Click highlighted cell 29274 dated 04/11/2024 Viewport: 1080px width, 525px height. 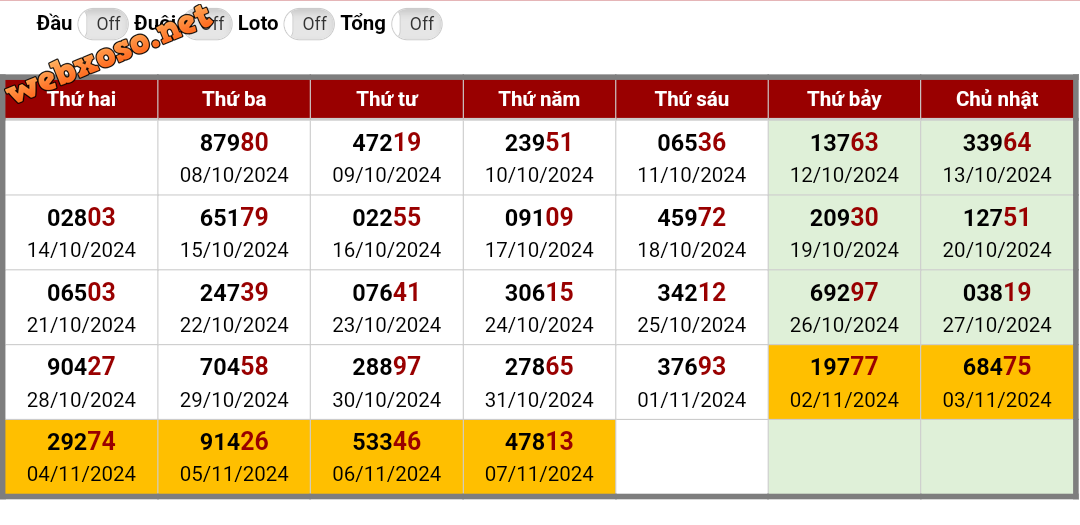tap(81, 457)
